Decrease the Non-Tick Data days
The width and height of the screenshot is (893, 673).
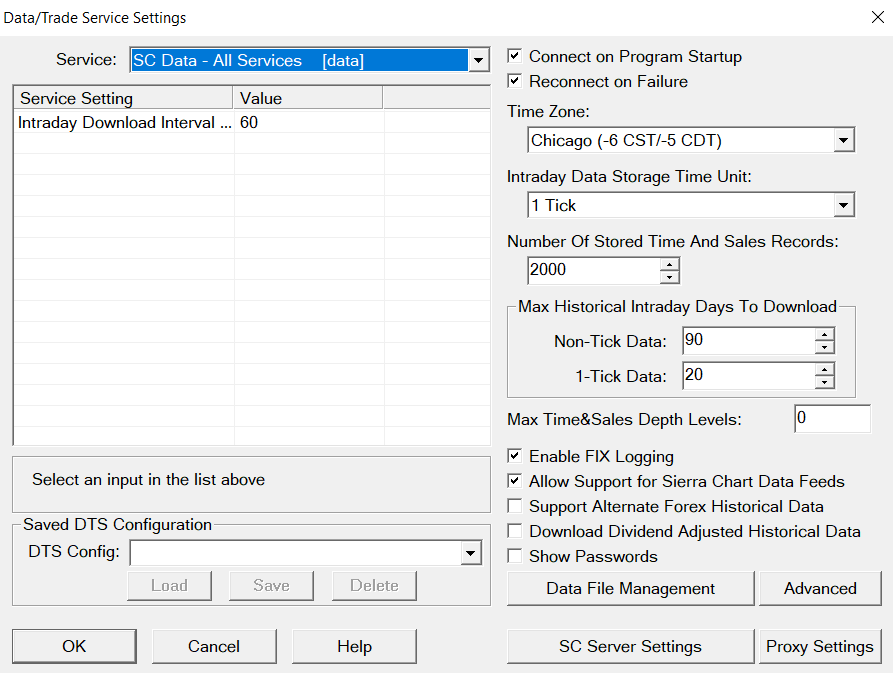pos(825,347)
